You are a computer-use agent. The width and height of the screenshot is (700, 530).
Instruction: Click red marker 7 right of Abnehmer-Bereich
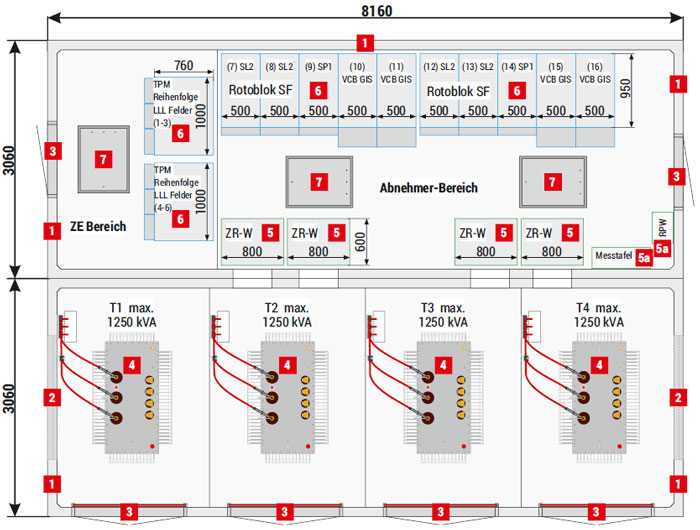click(552, 182)
